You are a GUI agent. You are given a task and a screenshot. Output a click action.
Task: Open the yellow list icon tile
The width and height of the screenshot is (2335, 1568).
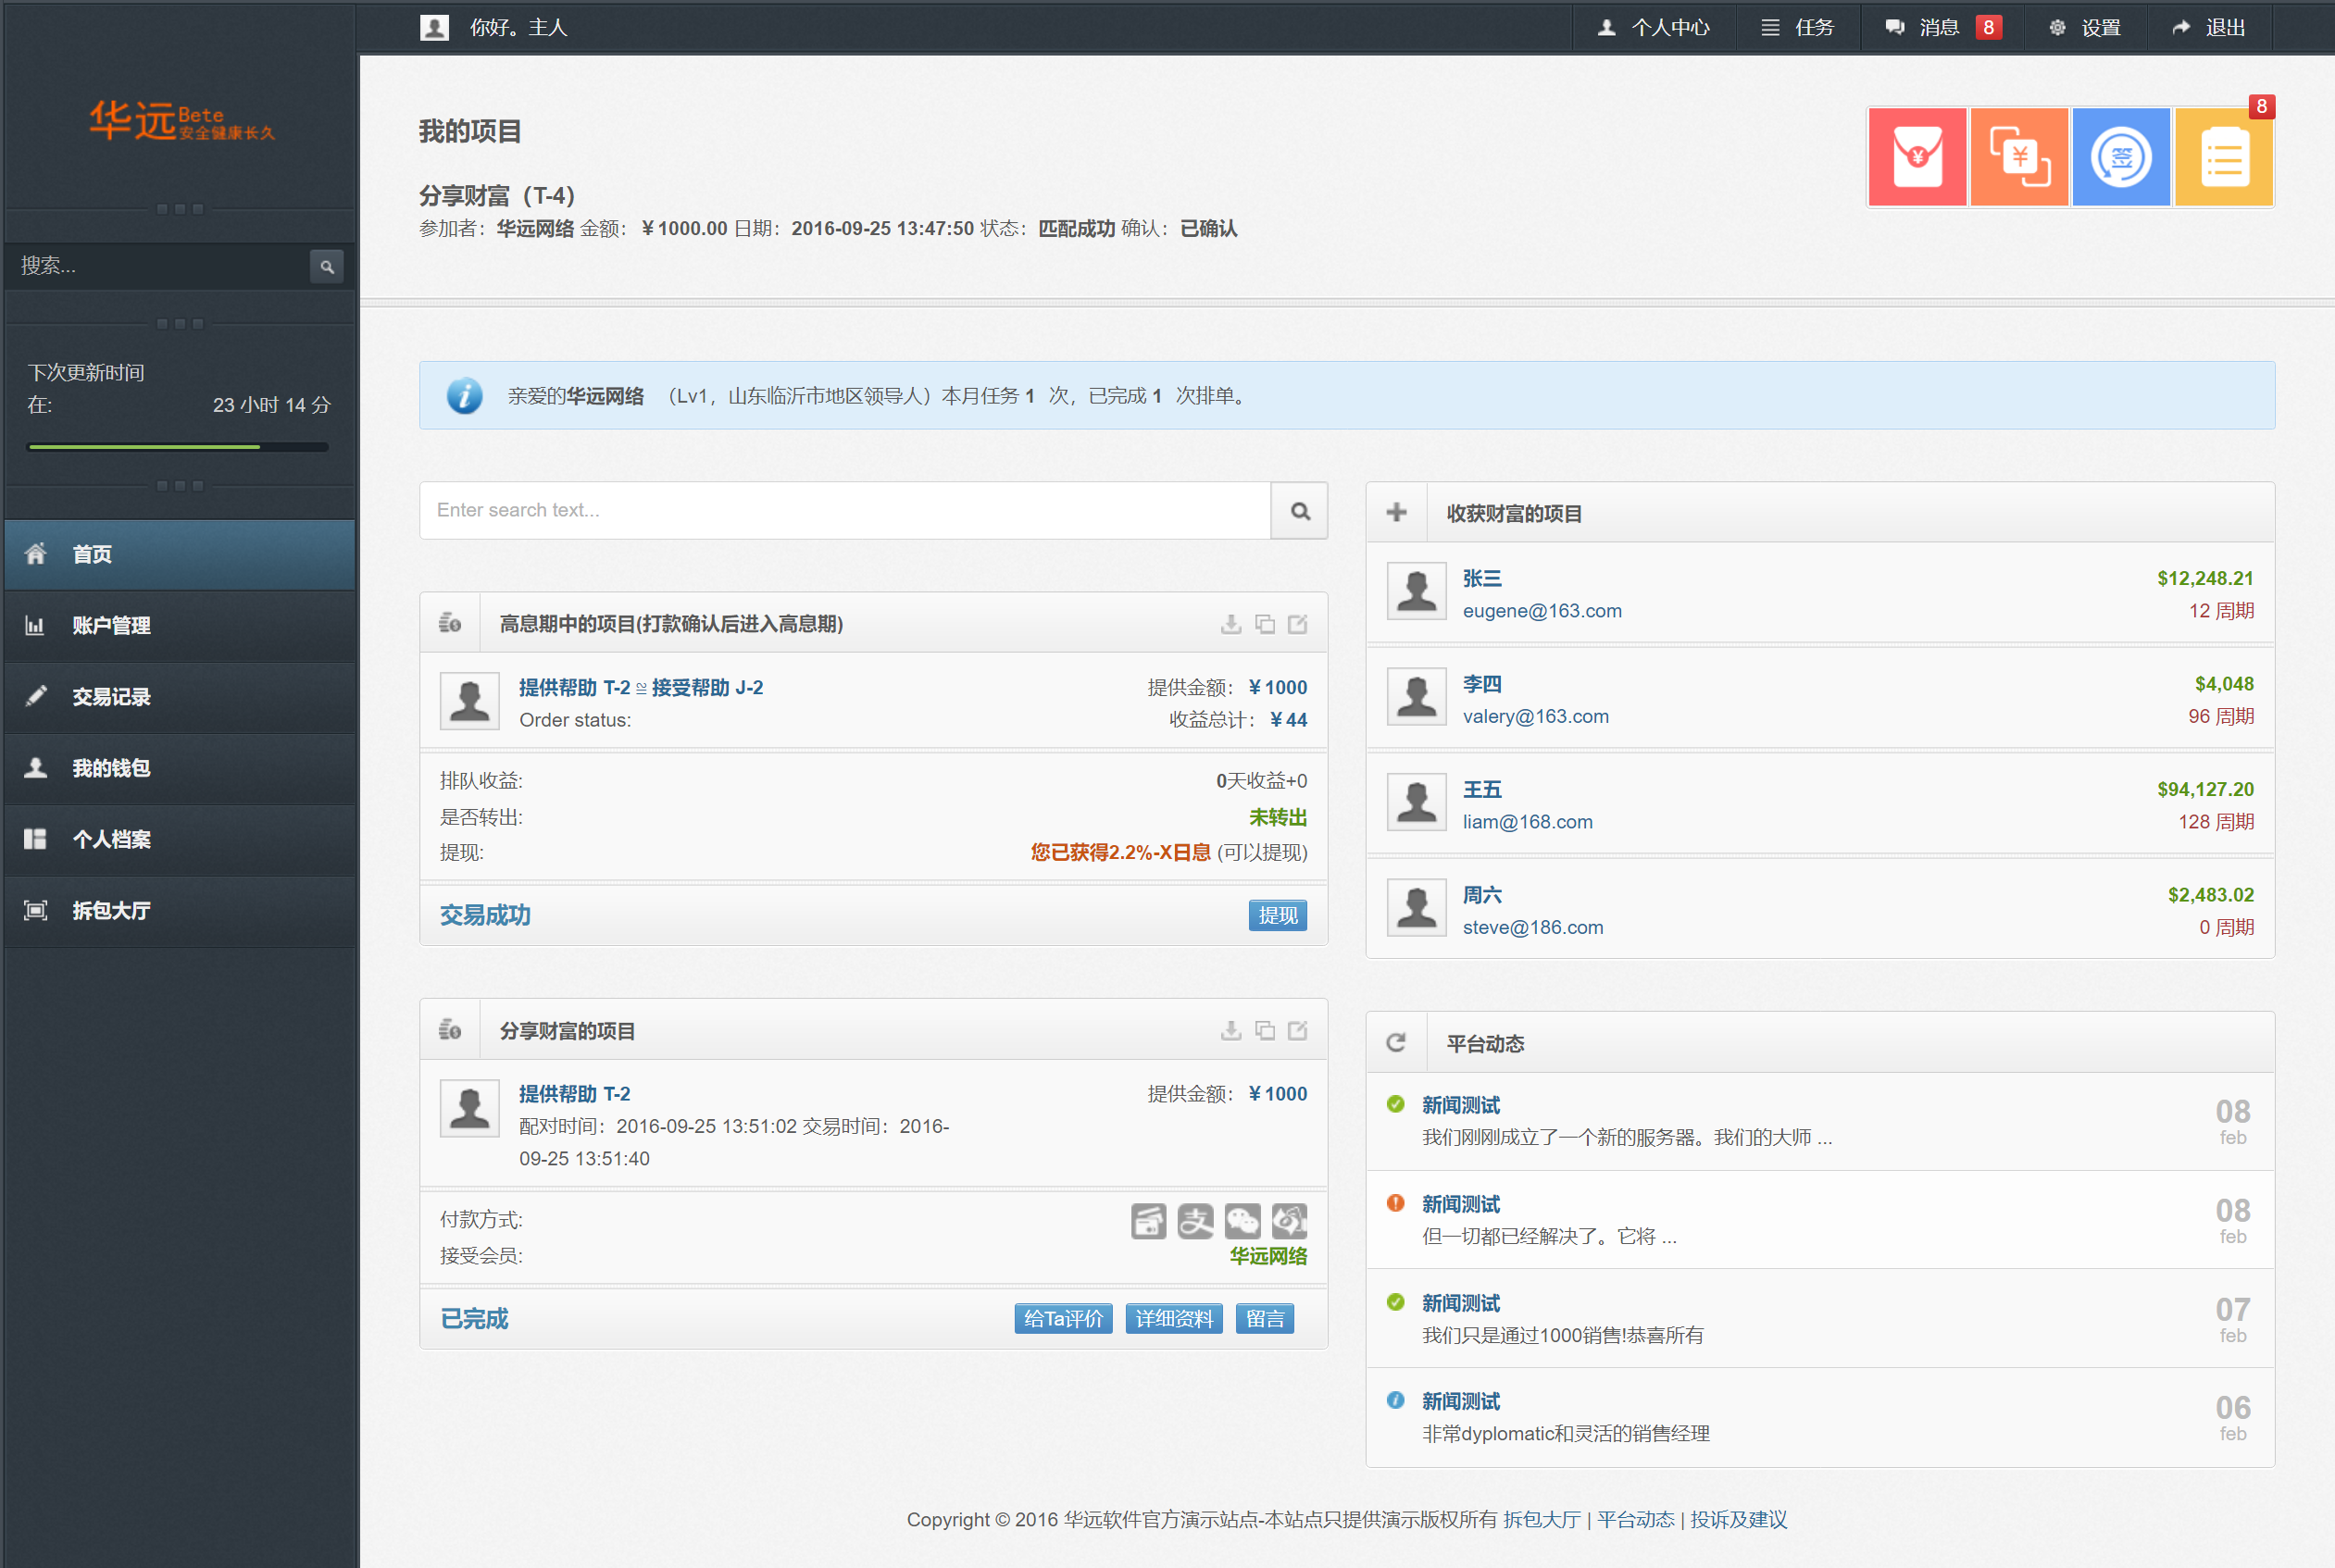[x=2223, y=157]
